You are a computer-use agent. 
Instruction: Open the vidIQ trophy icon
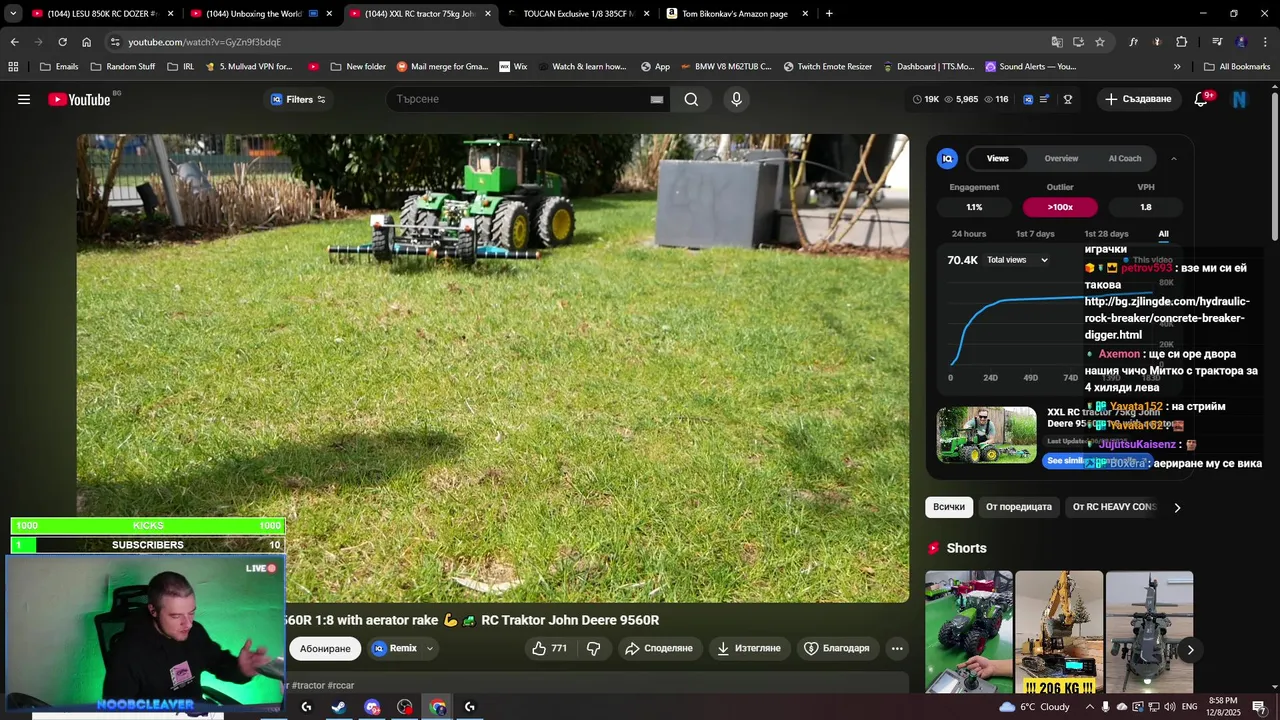[1068, 99]
